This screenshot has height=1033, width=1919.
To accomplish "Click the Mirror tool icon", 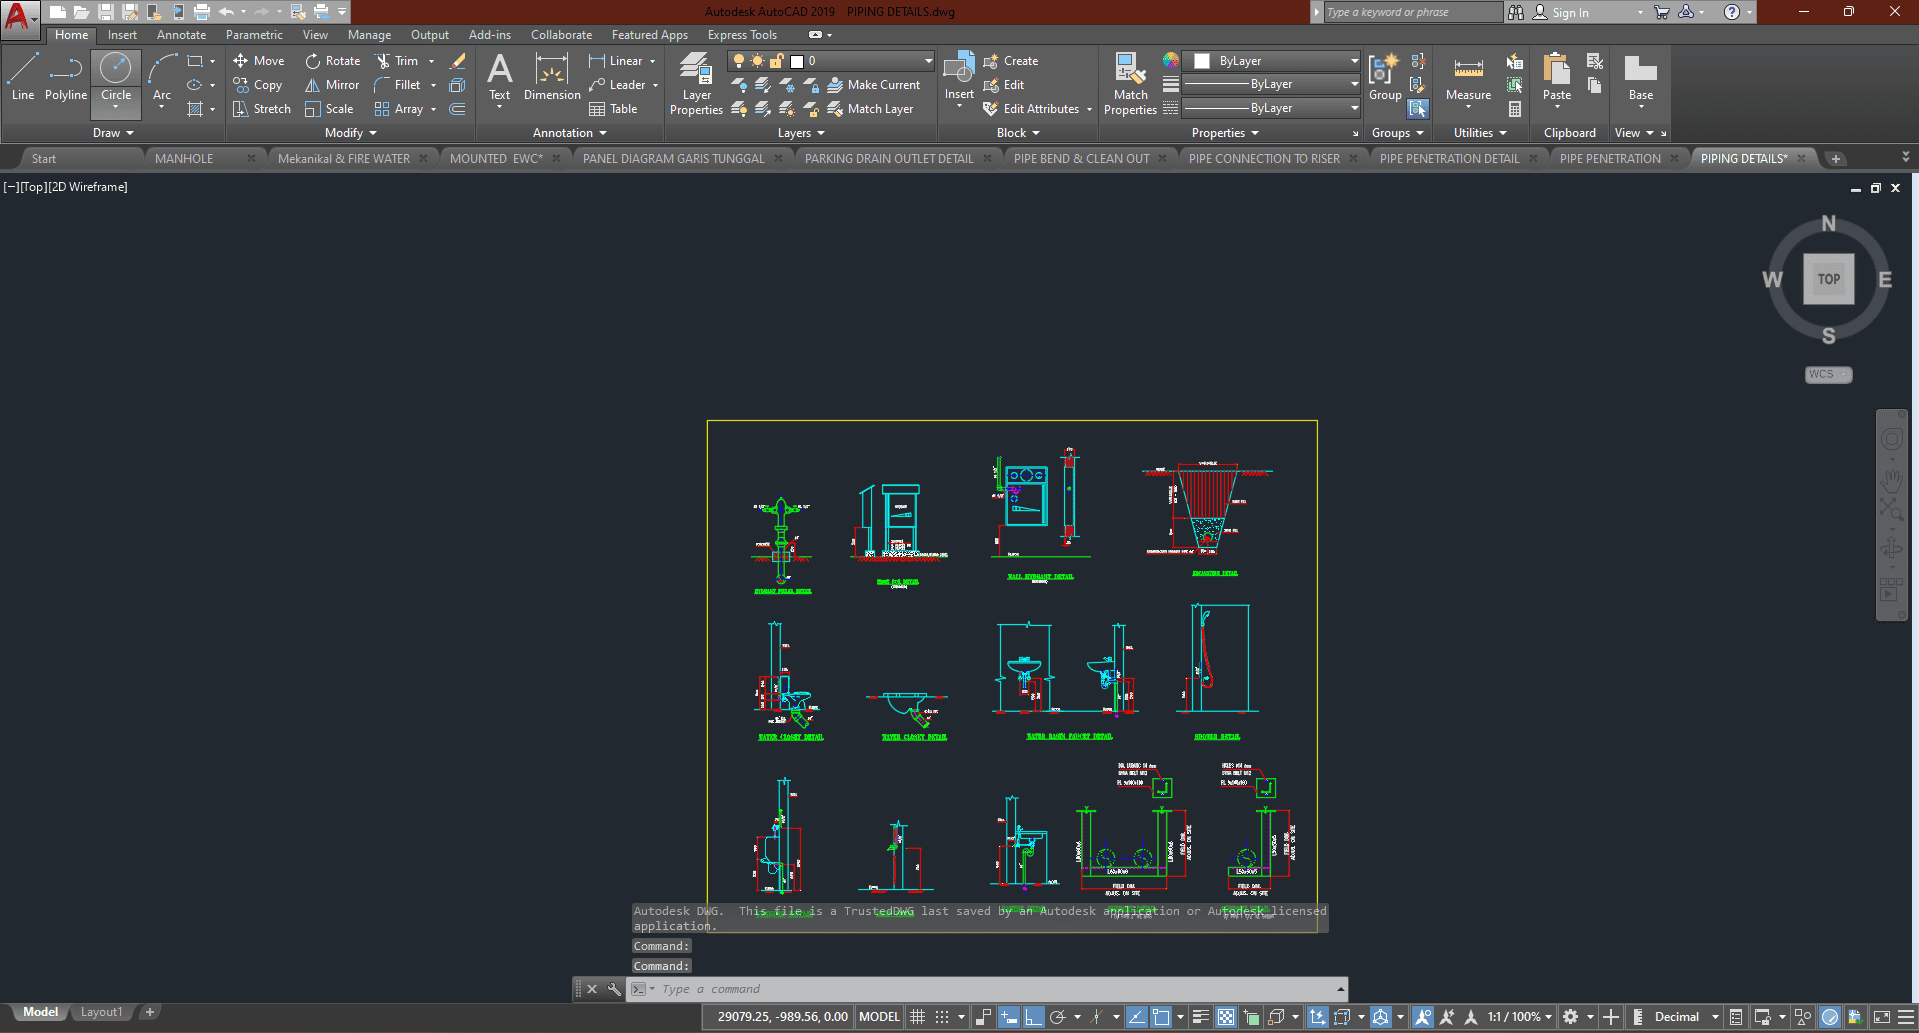I will (x=313, y=85).
